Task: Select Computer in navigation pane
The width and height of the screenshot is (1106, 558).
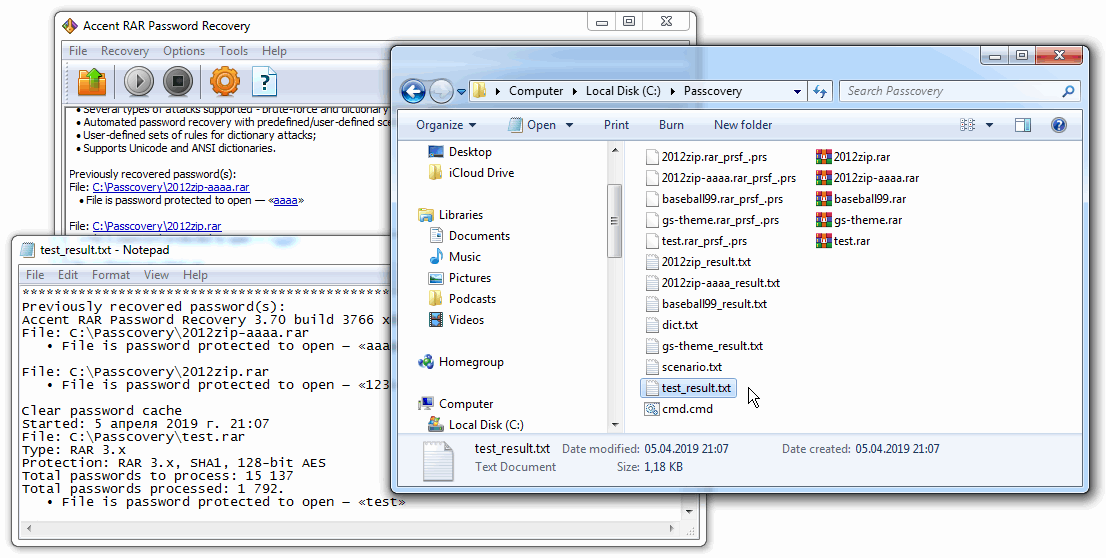Action: [x=456, y=404]
